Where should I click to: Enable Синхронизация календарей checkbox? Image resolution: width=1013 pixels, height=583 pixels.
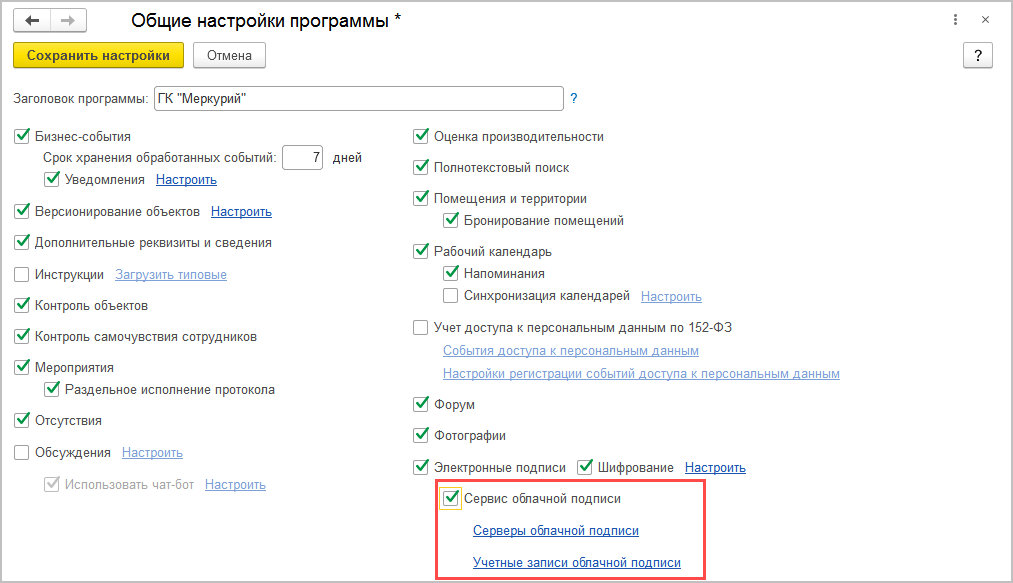(452, 296)
